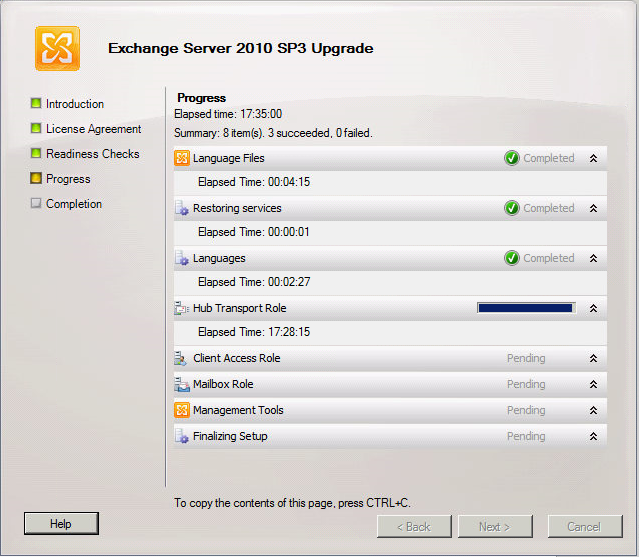Click the Languages row label
The image size is (639, 557).
pyautogui.click(x=219, y=258)
